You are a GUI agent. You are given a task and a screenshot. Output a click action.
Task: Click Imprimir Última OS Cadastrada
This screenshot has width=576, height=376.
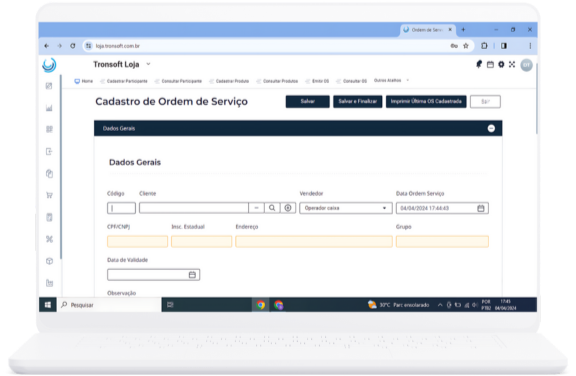tap(426, 101)
